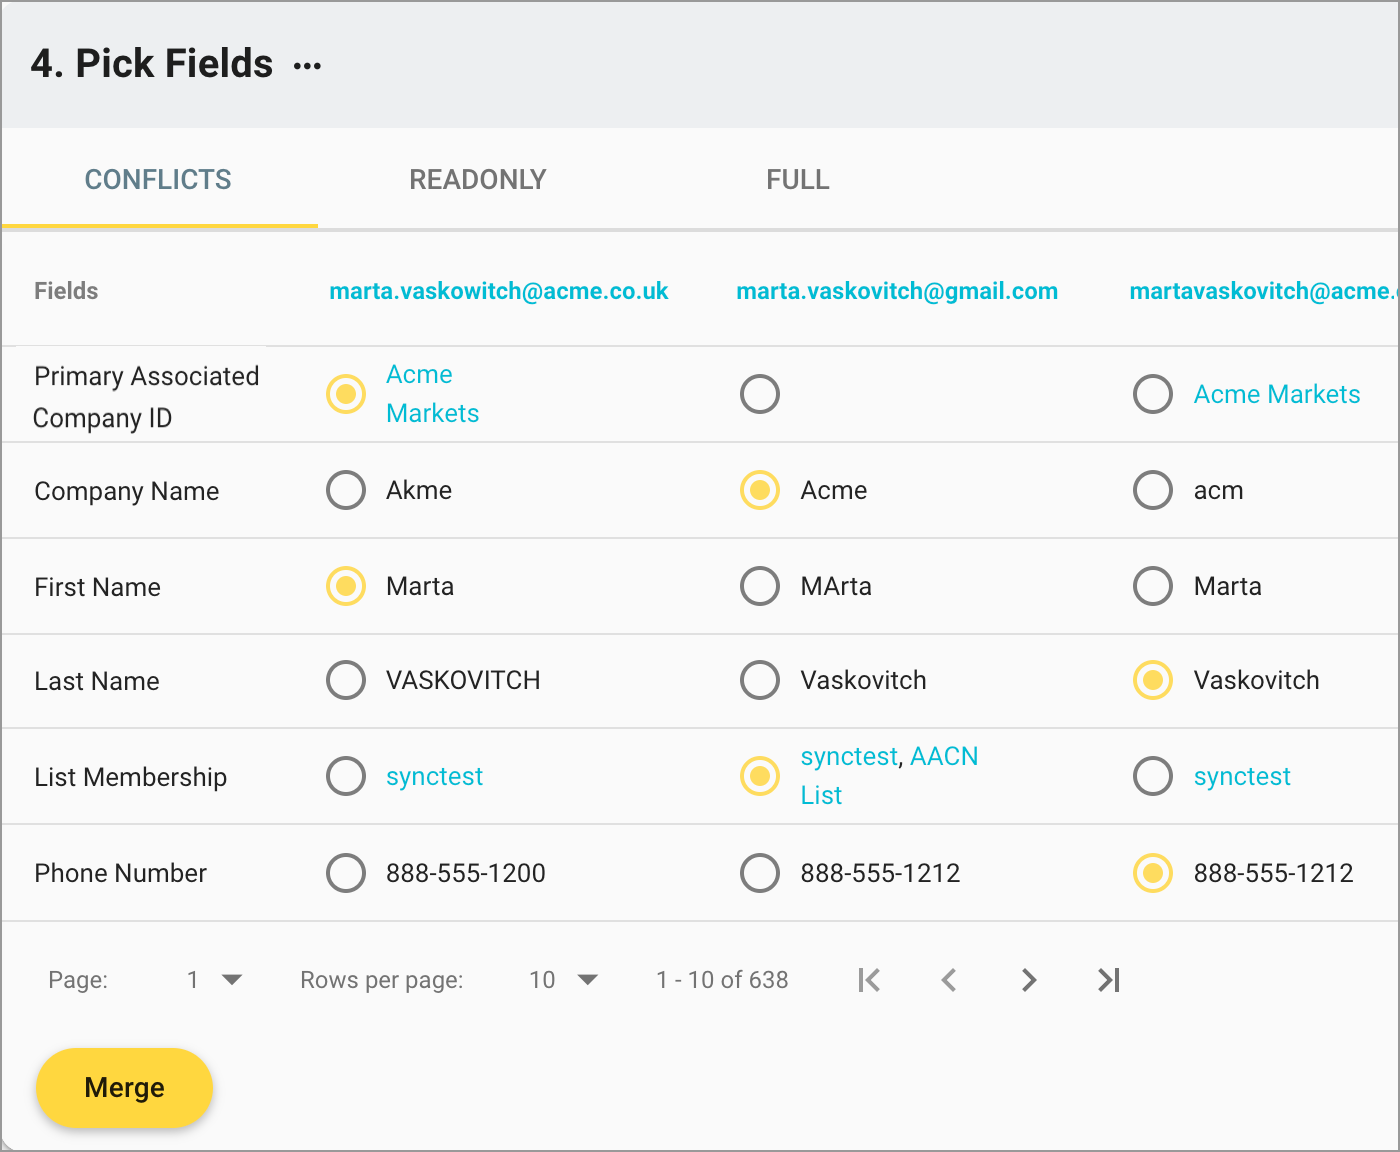1400x1152 pixels.
Task: Open the Full tab
Action: pyautogui.click(x=798, y=180)
